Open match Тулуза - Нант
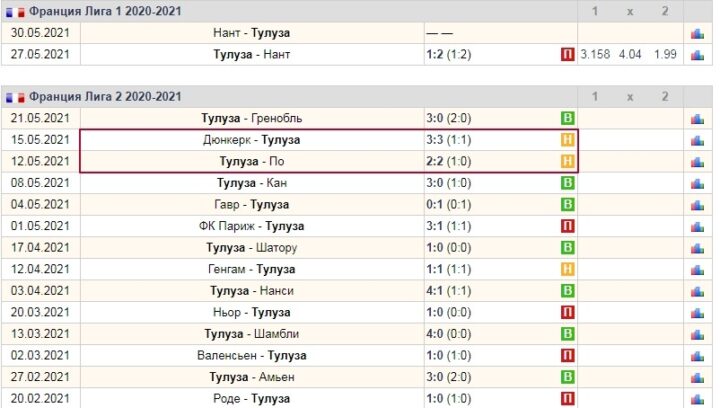 (x=252, y=55)
